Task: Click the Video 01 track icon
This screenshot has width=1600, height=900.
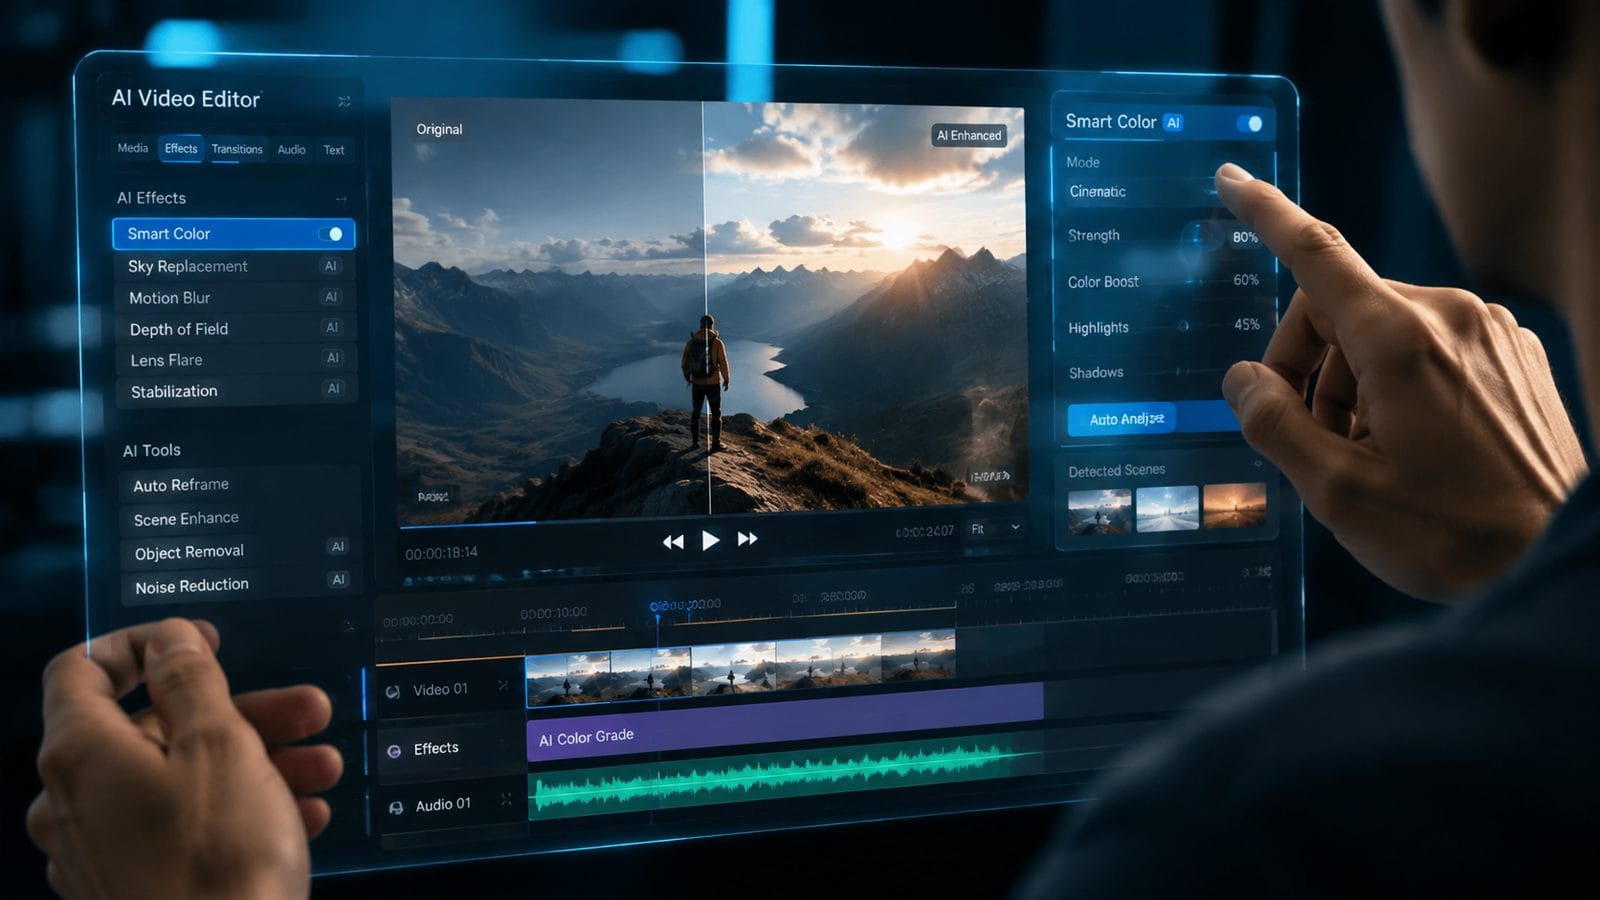Action: click(x=393, y=691)
